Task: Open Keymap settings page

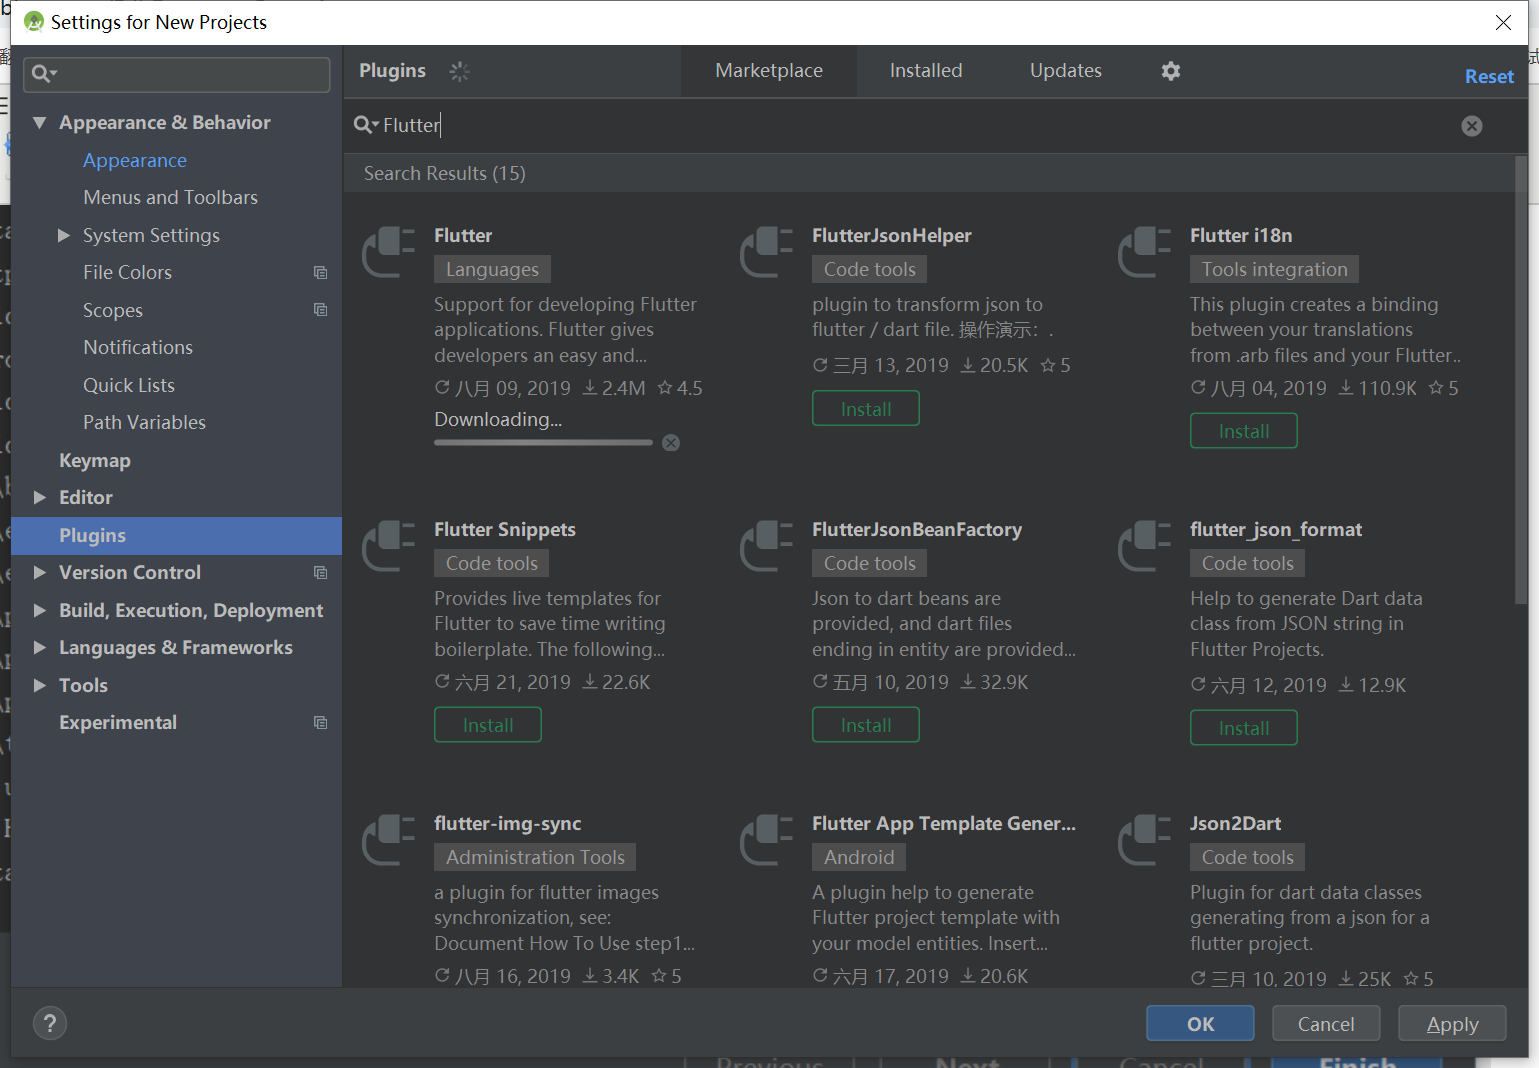Action: 95,460
